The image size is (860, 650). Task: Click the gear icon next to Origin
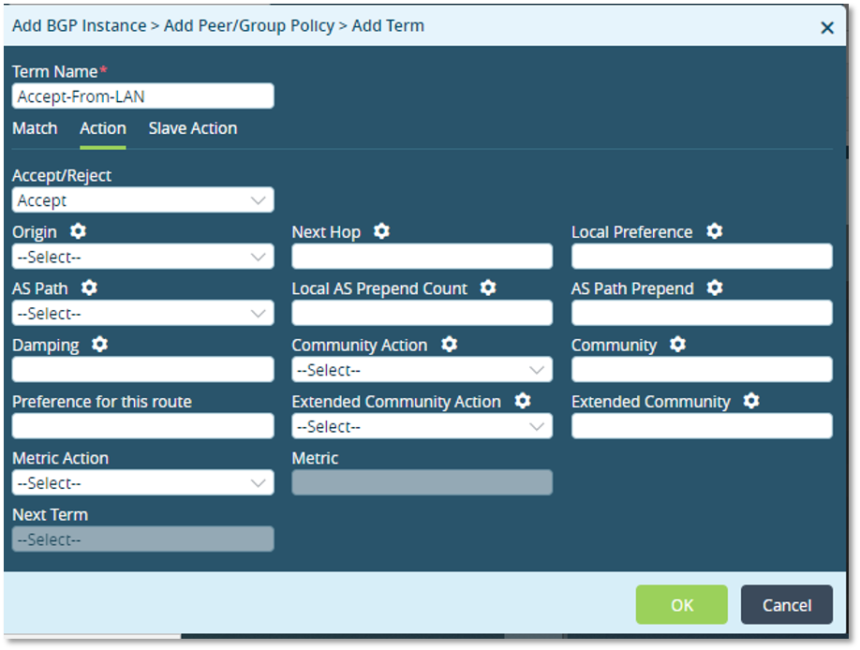[x=78, y=232]
